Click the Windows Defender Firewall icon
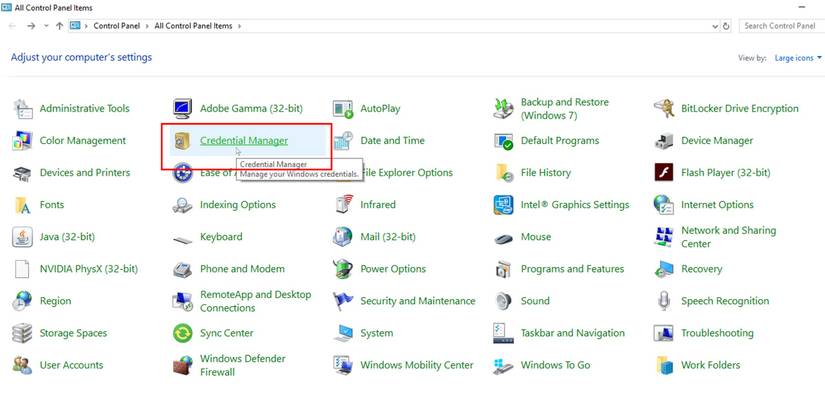The width and height of the screenshot is (825, 413). pyautogui.click(x=183, y=366)
